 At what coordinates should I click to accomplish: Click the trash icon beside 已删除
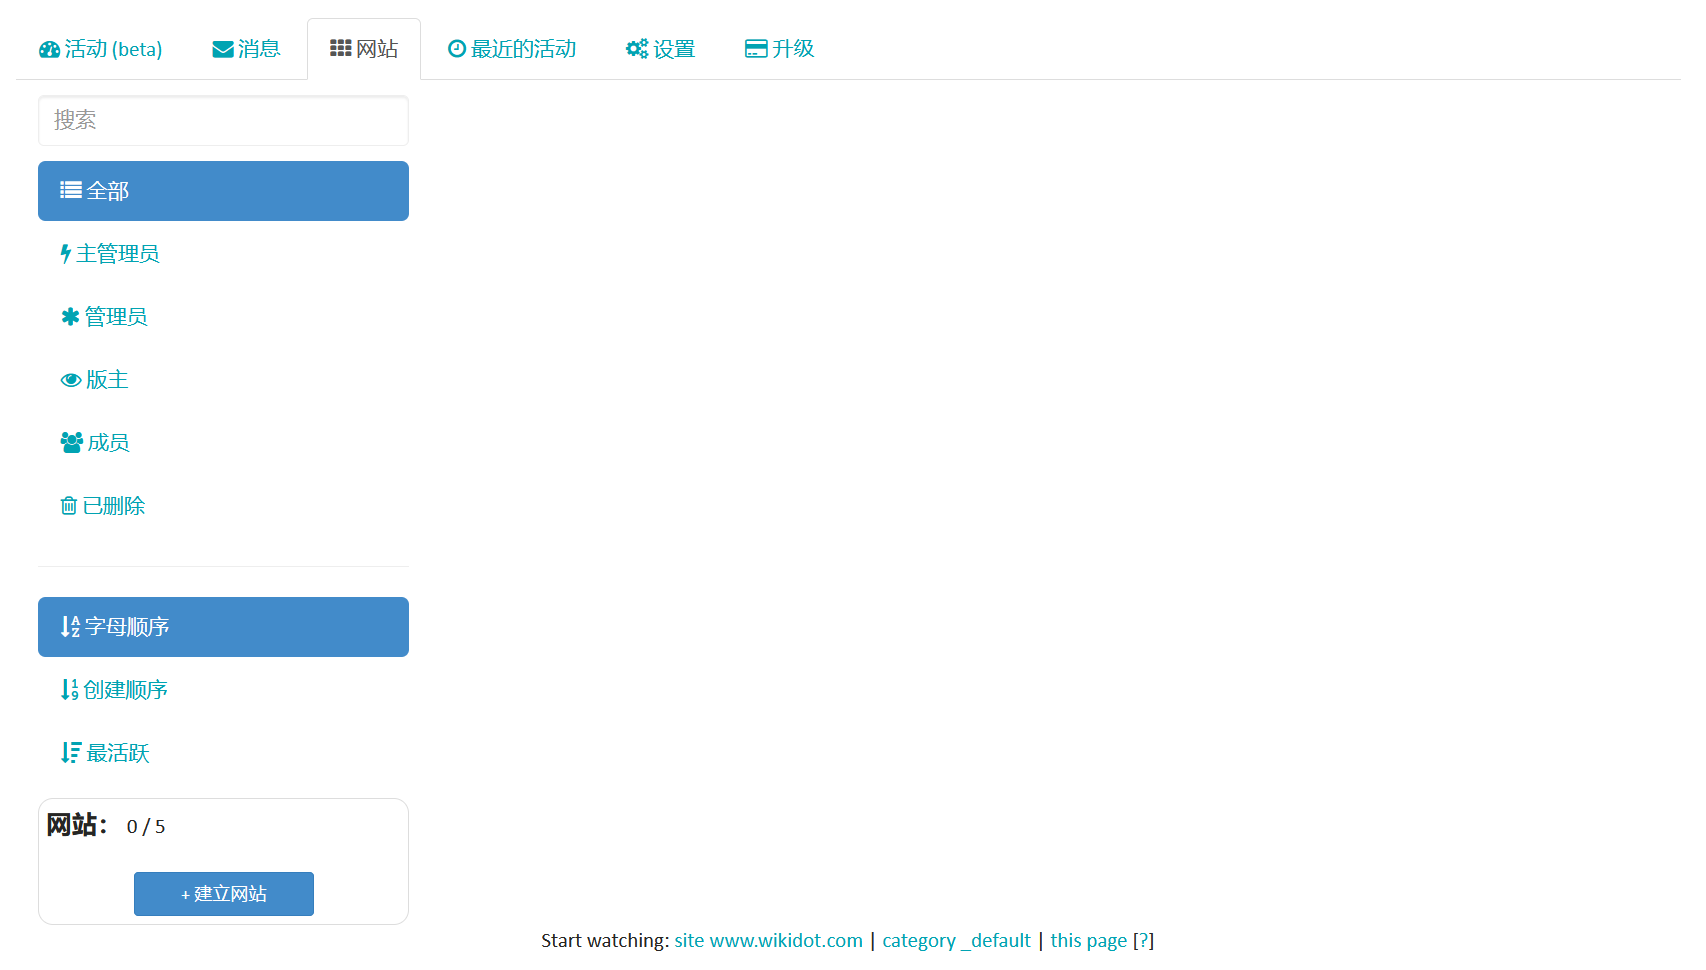[68, 505]
